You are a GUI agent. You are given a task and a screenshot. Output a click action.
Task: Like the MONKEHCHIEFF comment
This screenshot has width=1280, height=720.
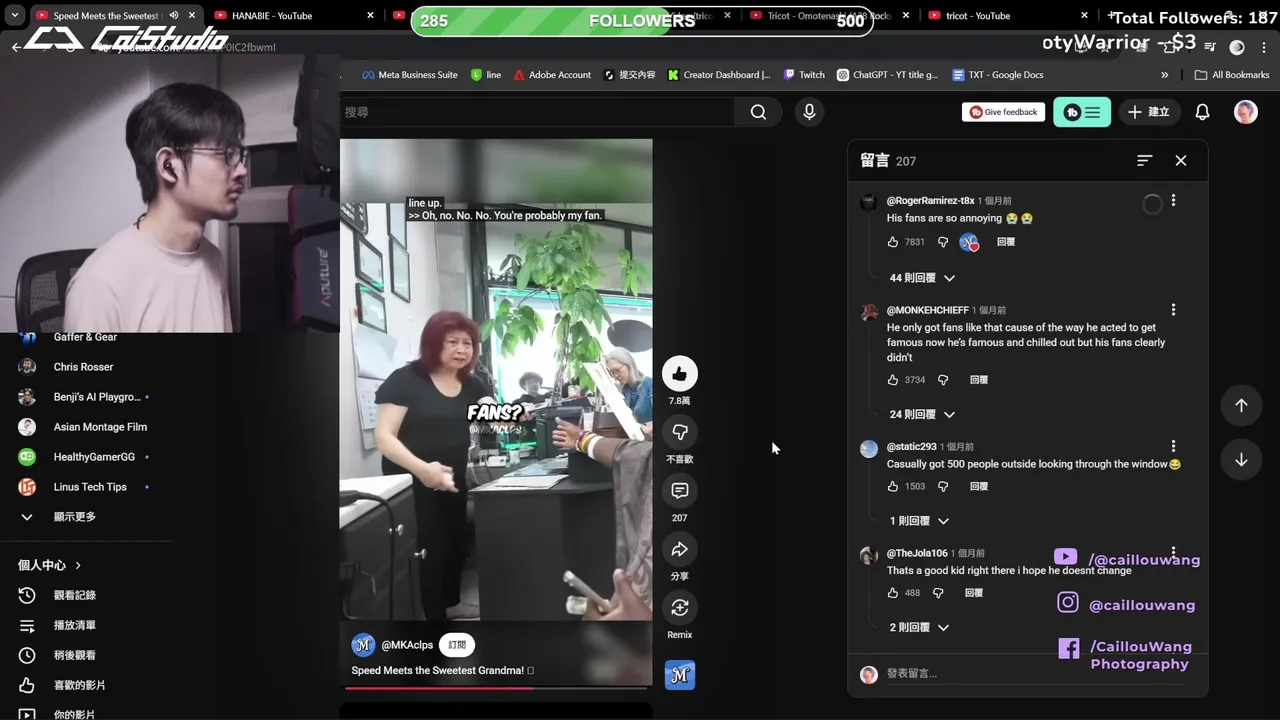pyautogui.click(x=893, y=380)
